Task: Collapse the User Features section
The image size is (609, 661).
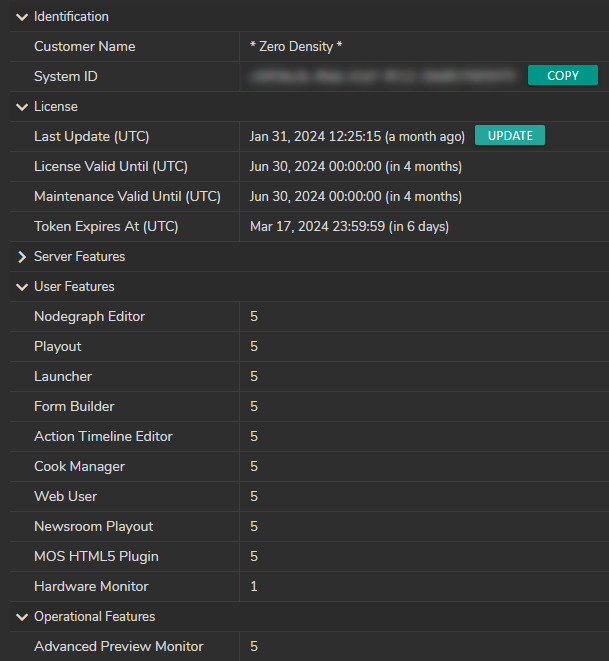Action: point(22,287)
